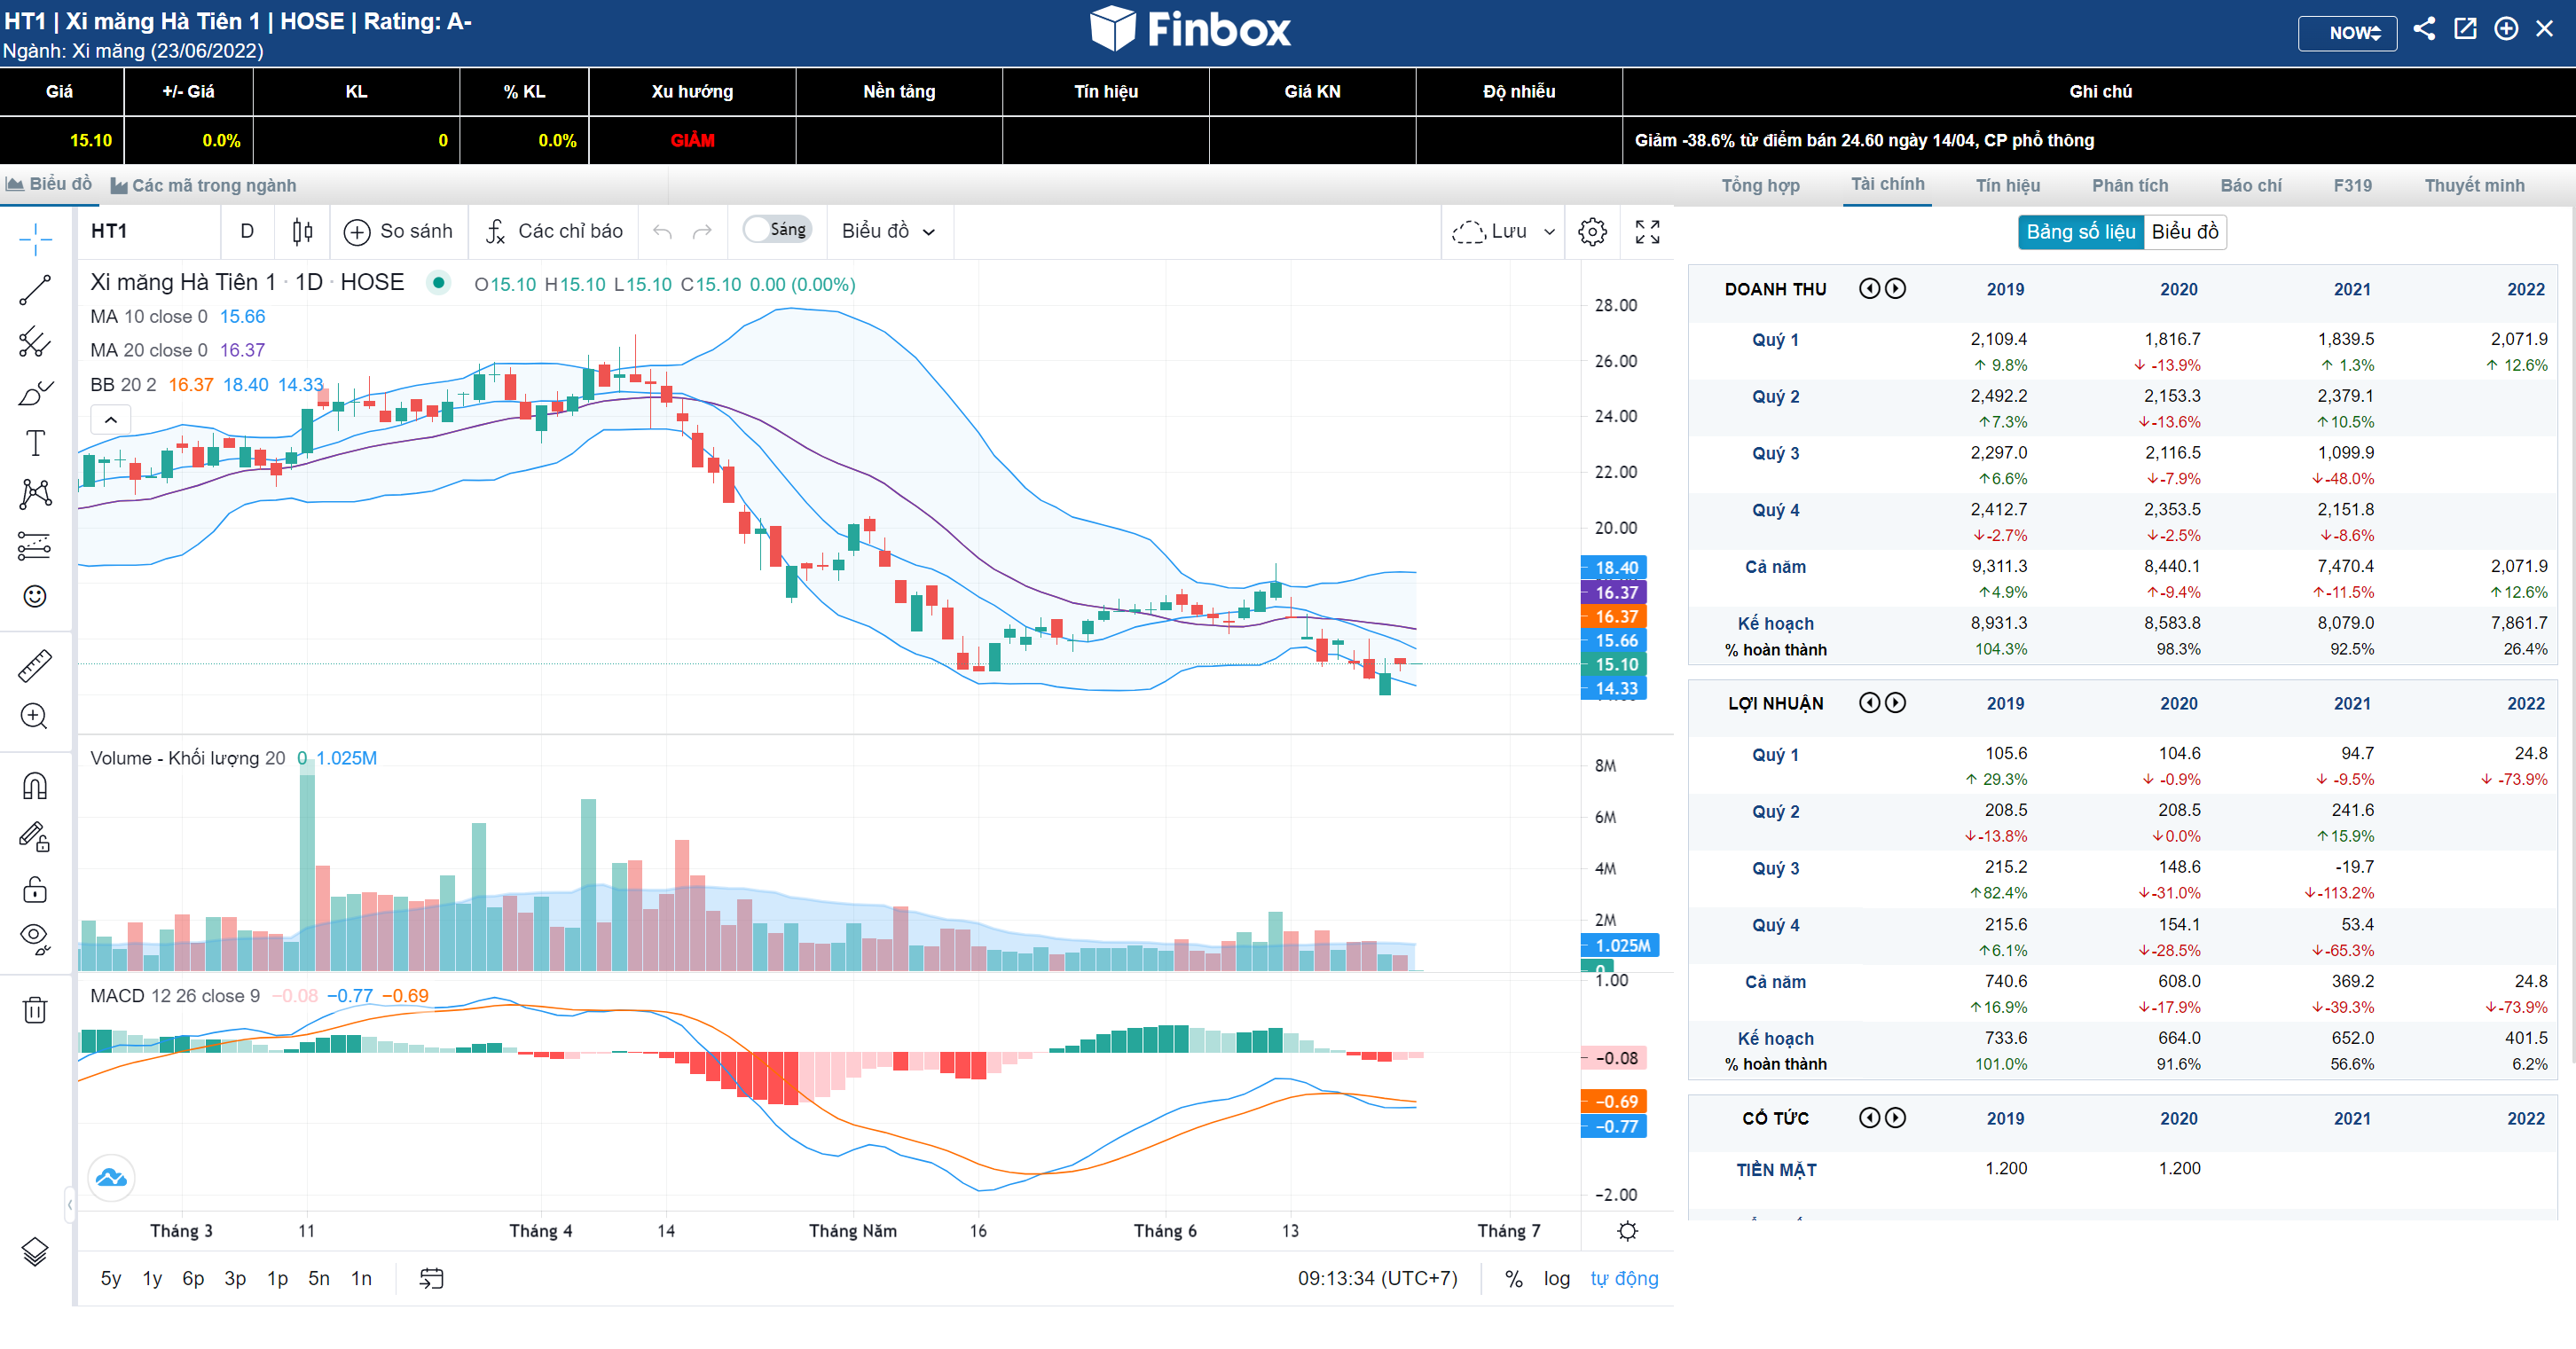Open chart settings gear icon

click(1592, 232)
